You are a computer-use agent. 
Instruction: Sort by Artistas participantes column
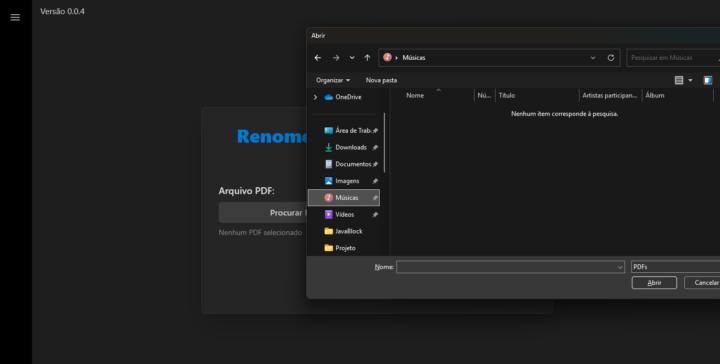(x=611, y=95)
